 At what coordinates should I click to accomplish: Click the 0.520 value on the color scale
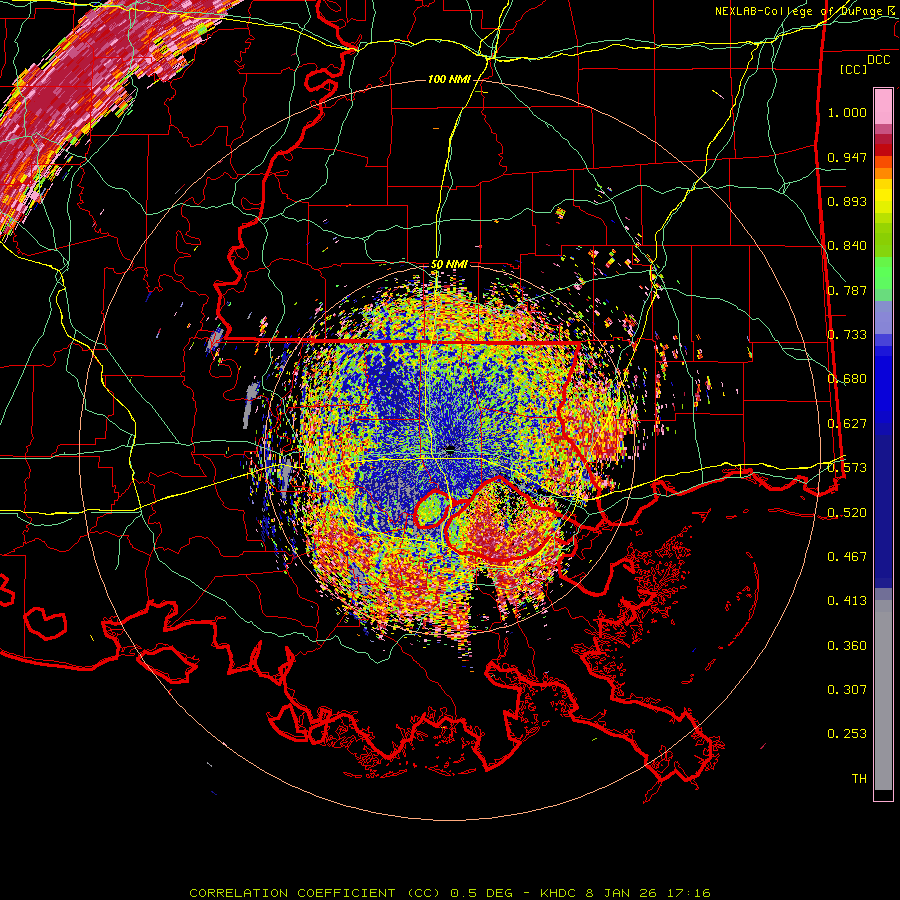(847, 512)
